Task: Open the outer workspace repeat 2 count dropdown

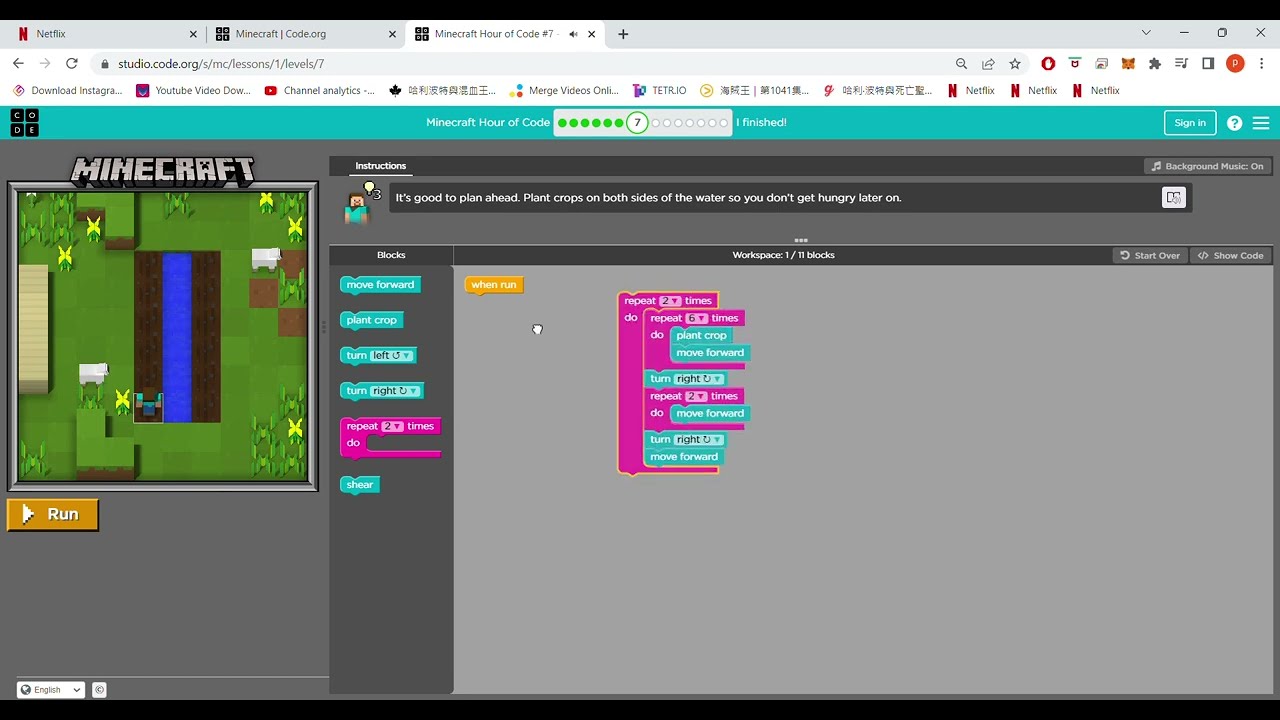Action: tap(670, 301)
